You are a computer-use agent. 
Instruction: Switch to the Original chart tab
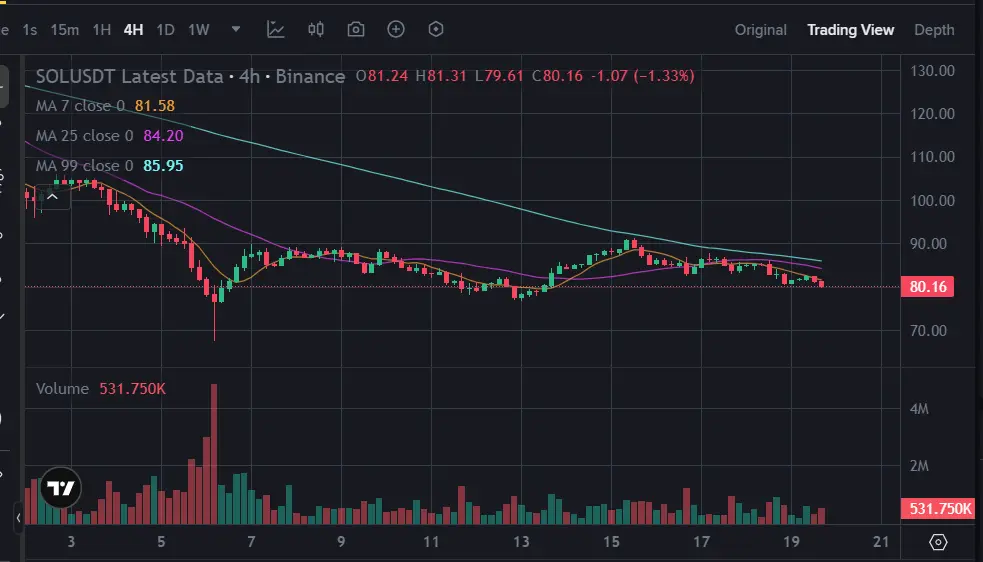[761, 29]
